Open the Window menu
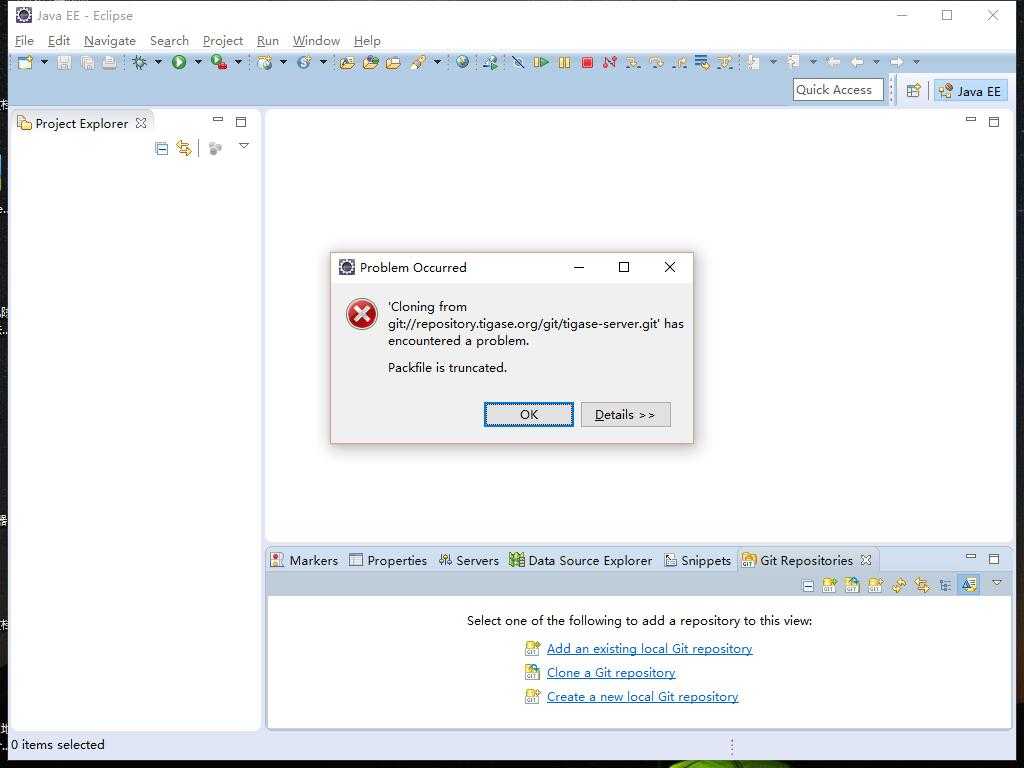The image size is (1024, 768). (317, 40)
